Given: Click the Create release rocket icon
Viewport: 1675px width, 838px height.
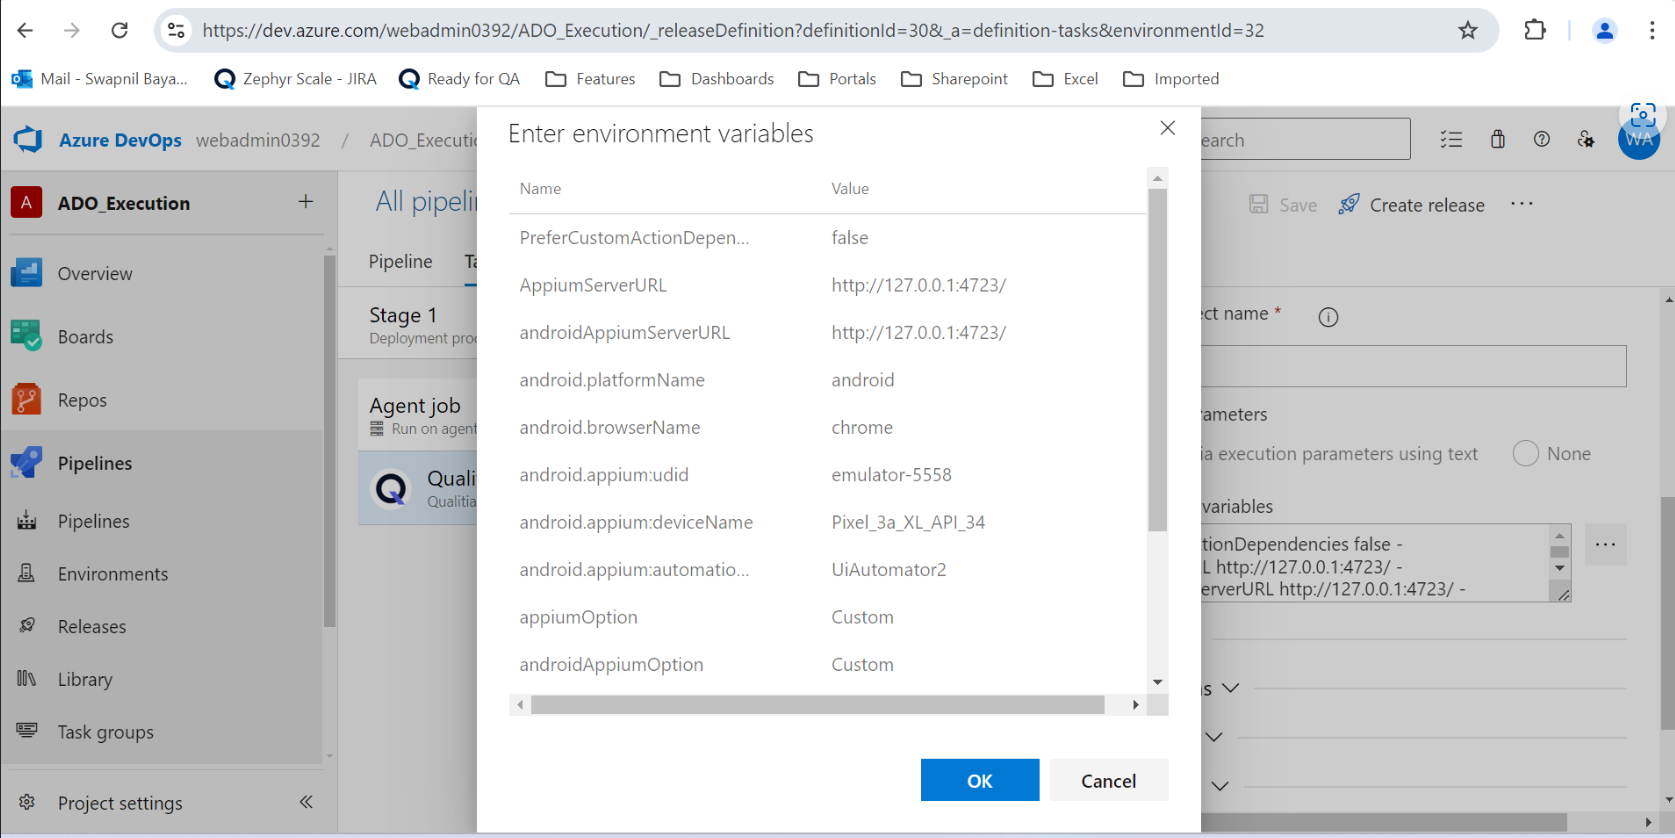Looking at the screenshot, I should click(x=1349, y=205).
